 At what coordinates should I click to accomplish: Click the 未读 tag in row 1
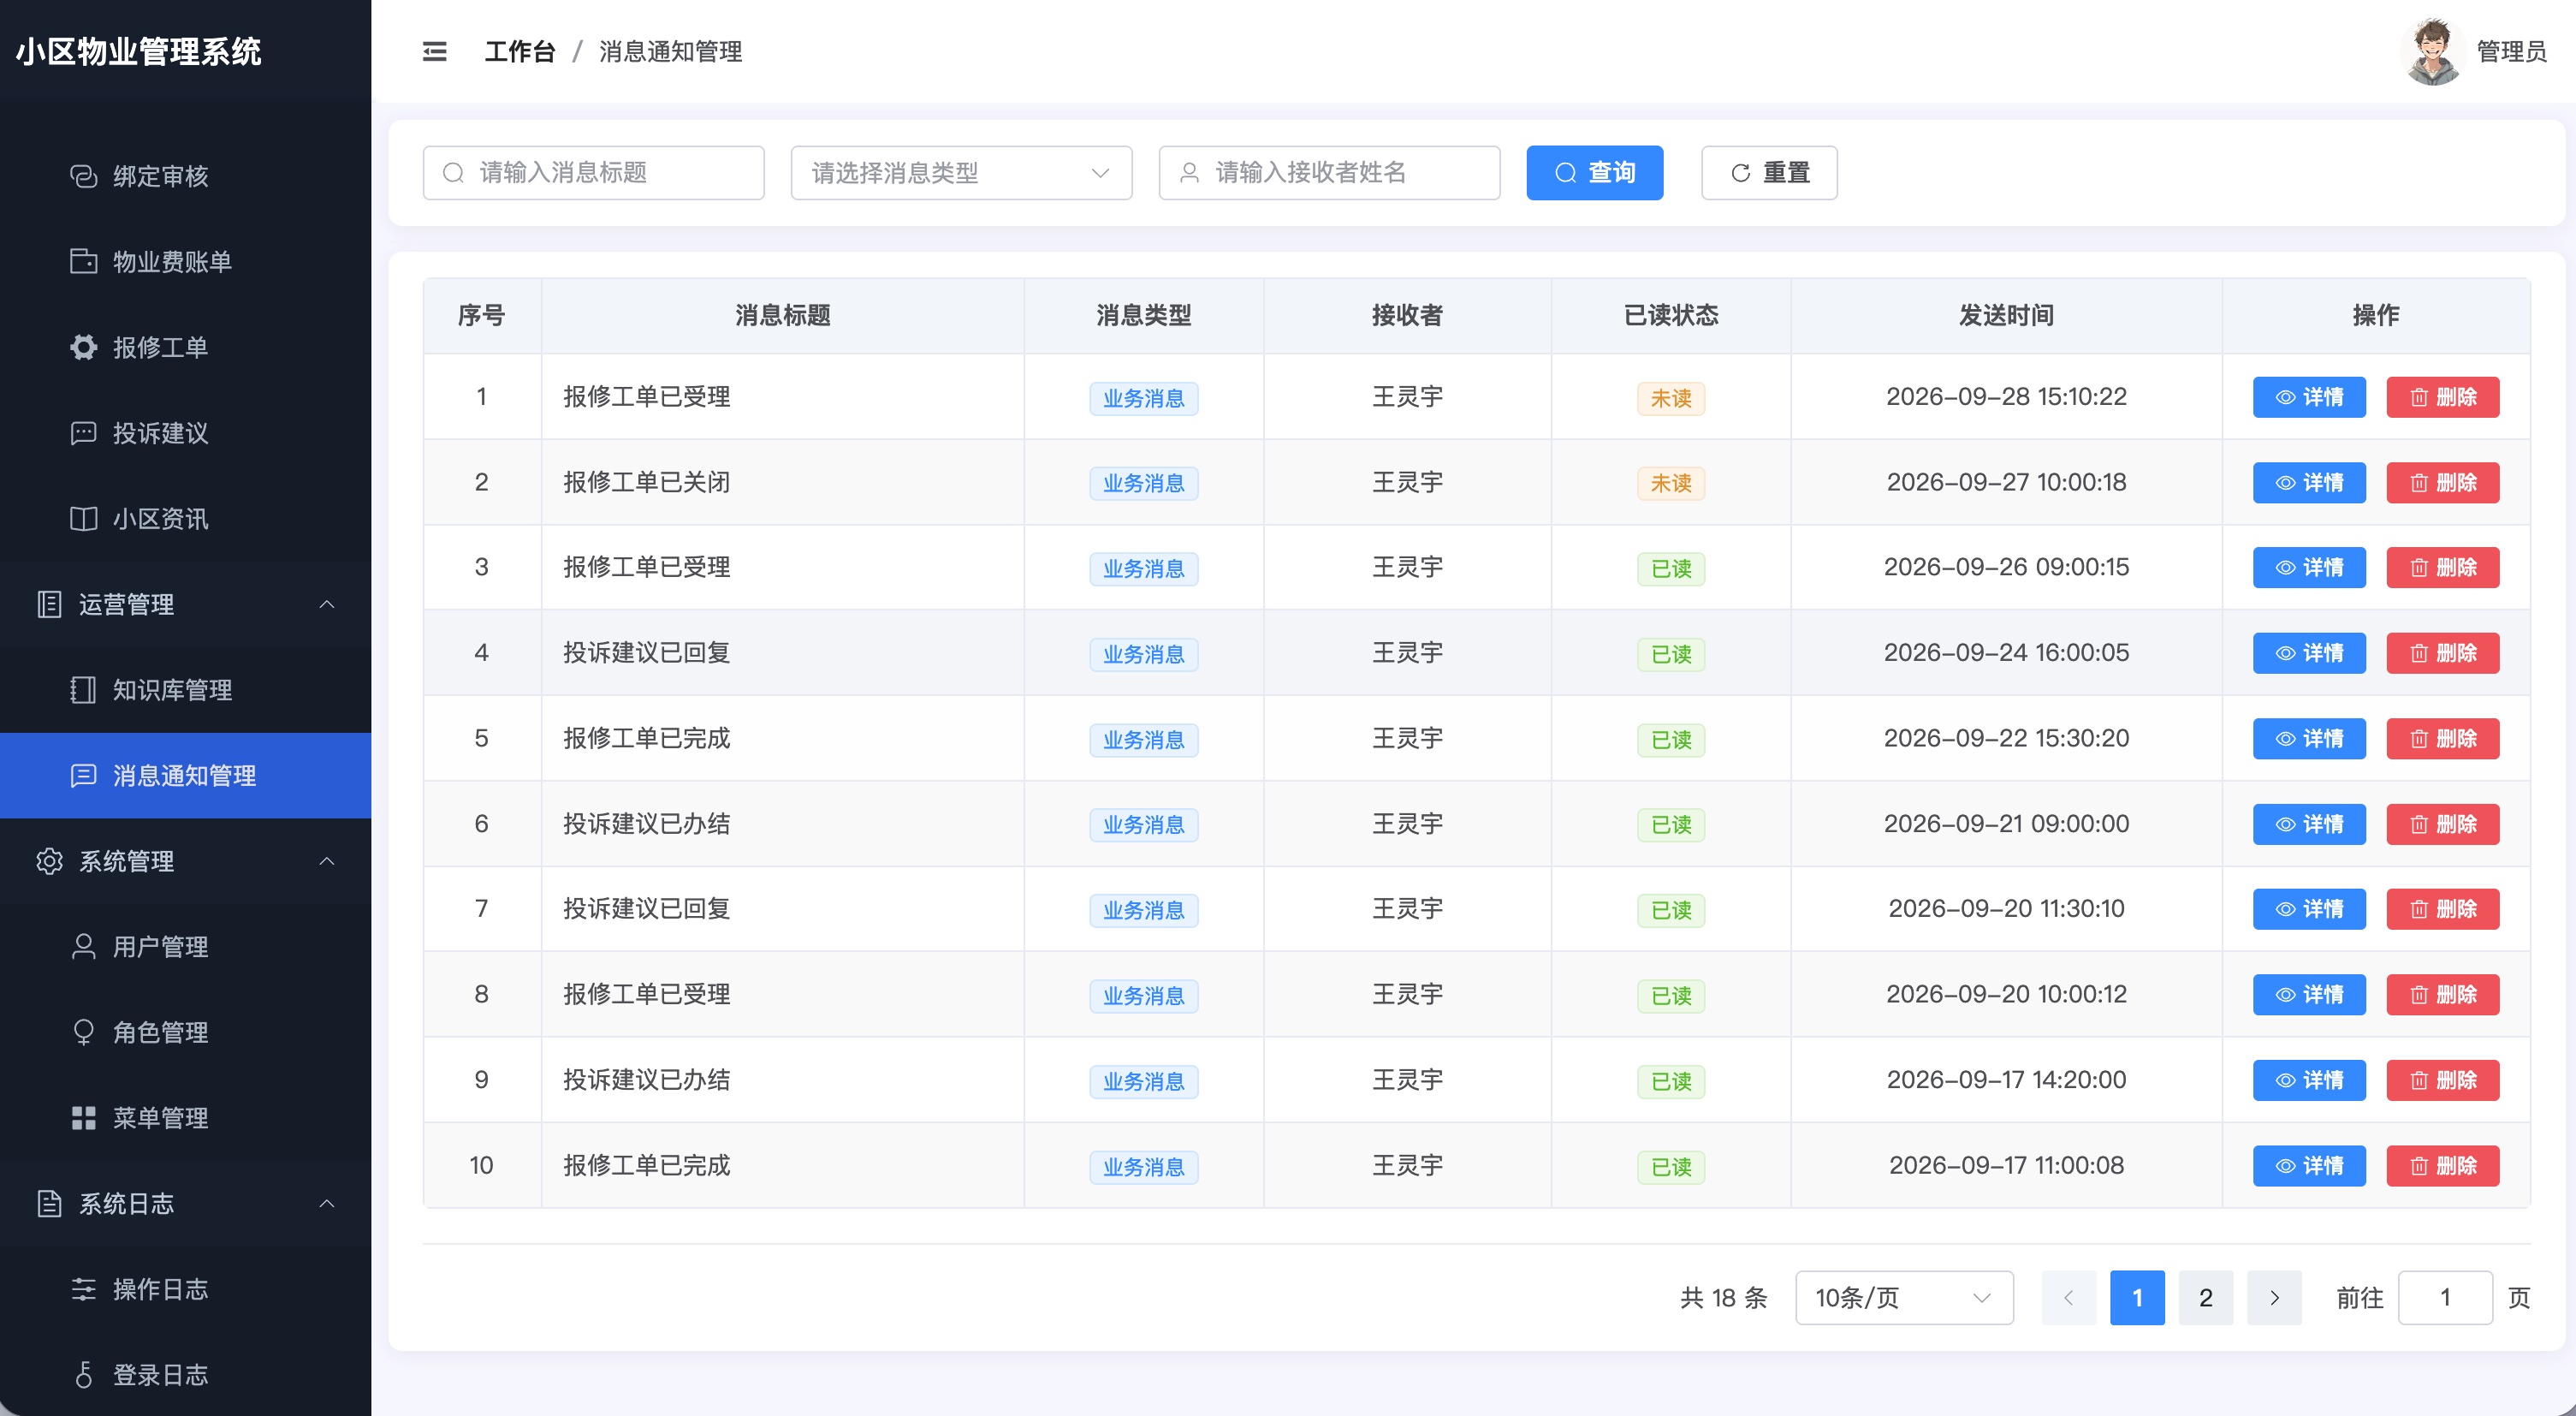coord(1670,398)
